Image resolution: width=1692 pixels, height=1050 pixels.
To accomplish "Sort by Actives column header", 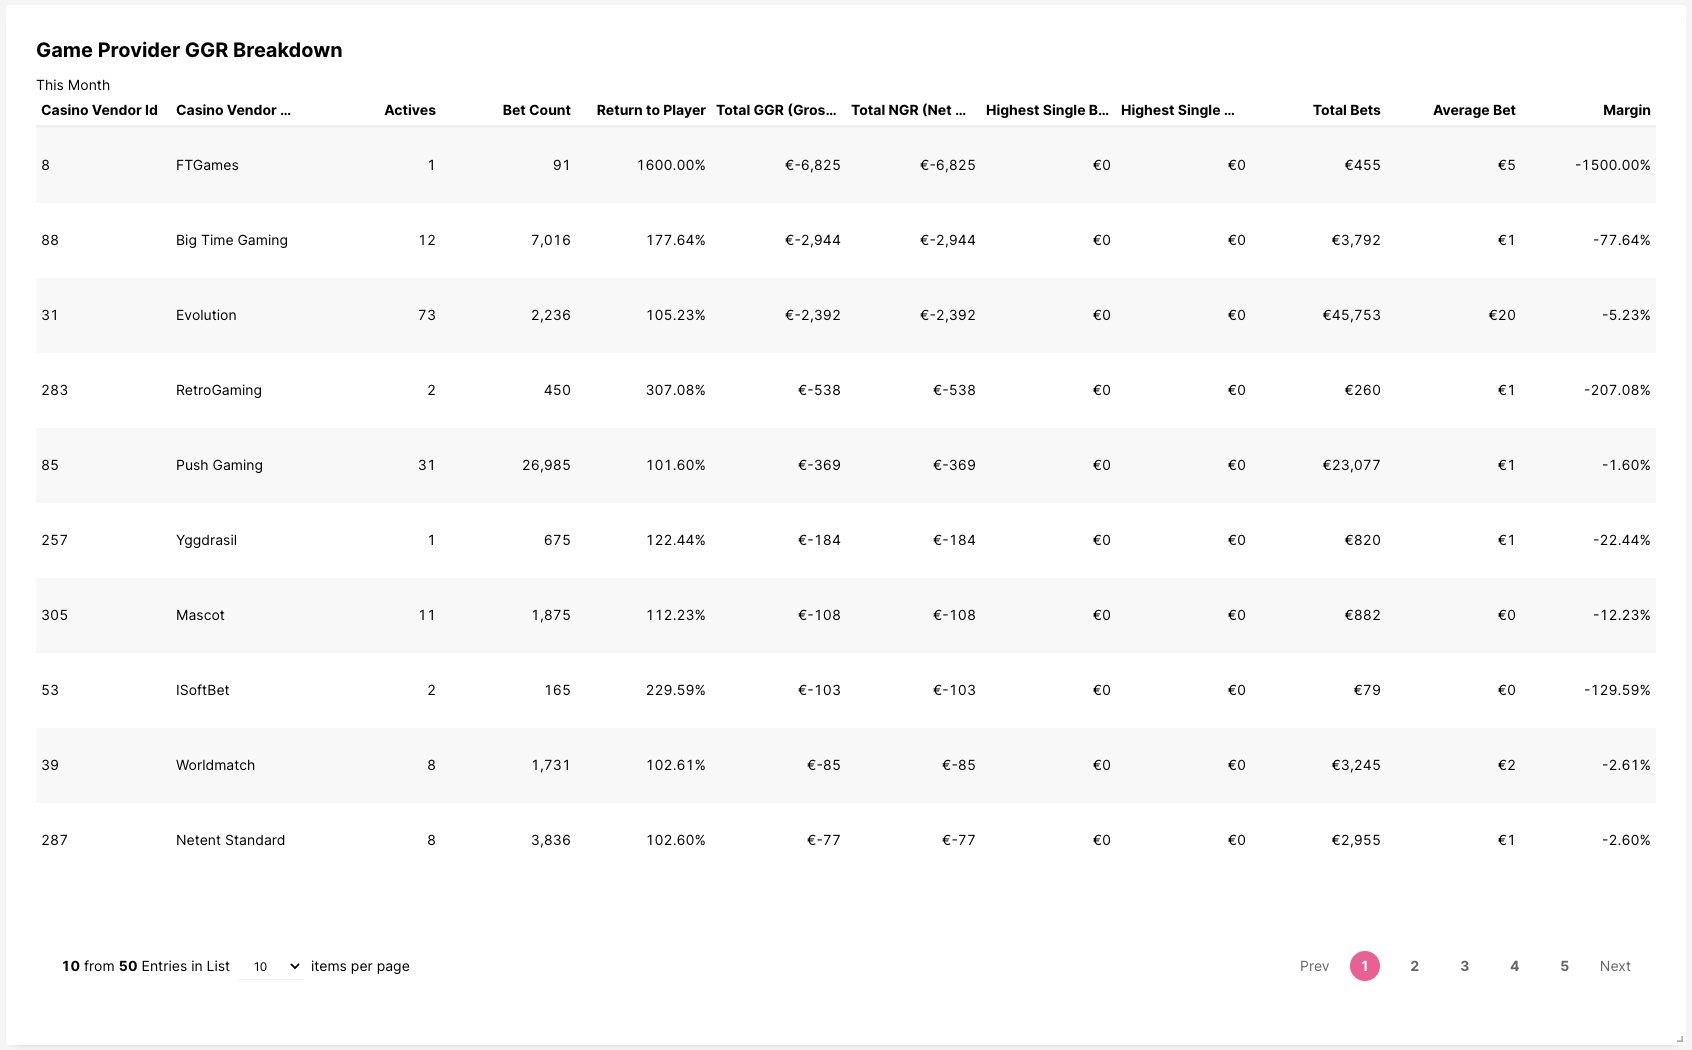I will click(x=409, y=110).
